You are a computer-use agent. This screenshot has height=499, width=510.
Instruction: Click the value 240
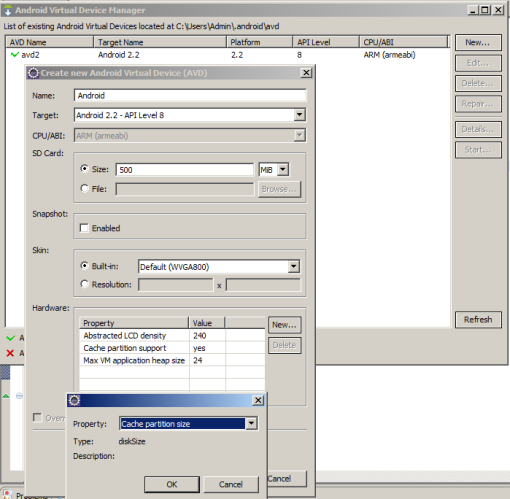[x=200, y=336]
